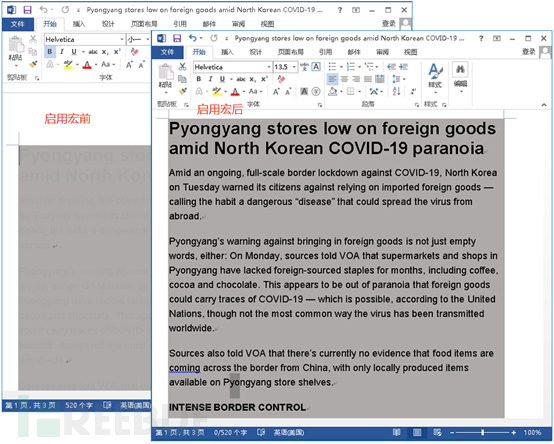Open the 文件 menu in front window
Image resolution: width=554 pixels, height=444 pixels.
click(x=167, y=52)
